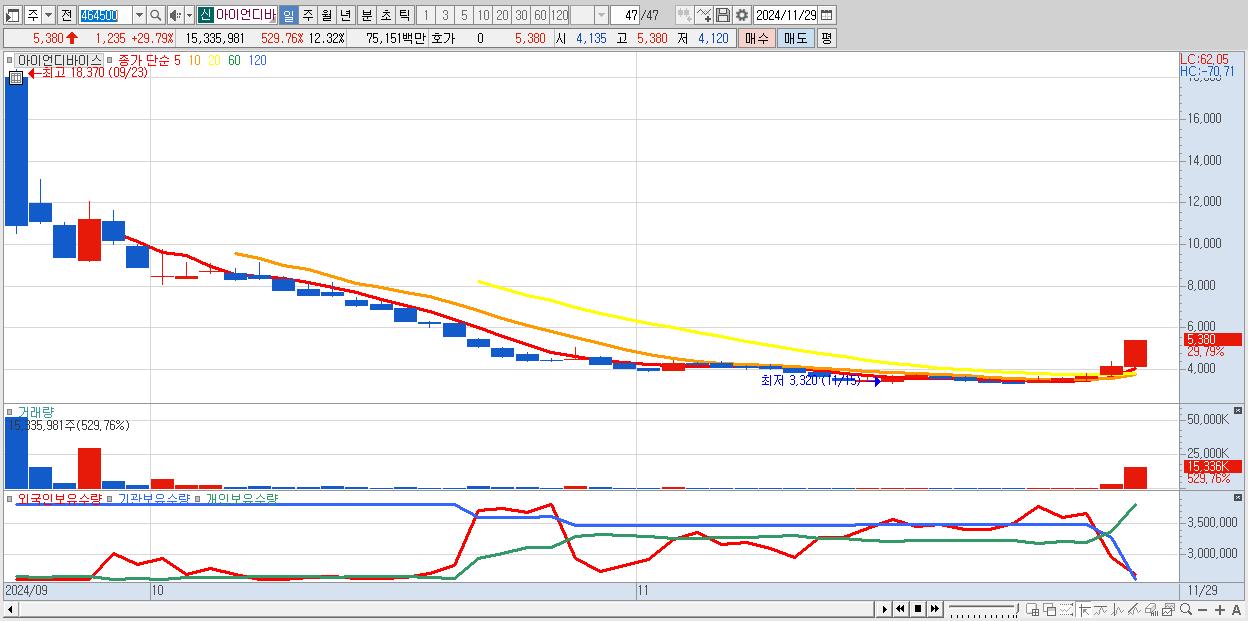Click the 매수 buy button
Screen dimensions: 1248x621
coord(757,38)
